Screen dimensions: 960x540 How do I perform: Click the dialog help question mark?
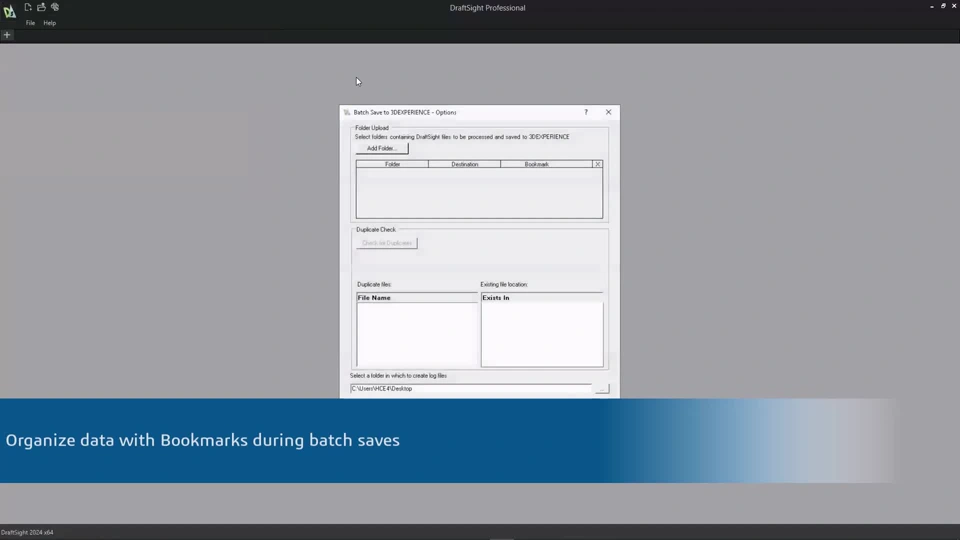pos(586,112)
